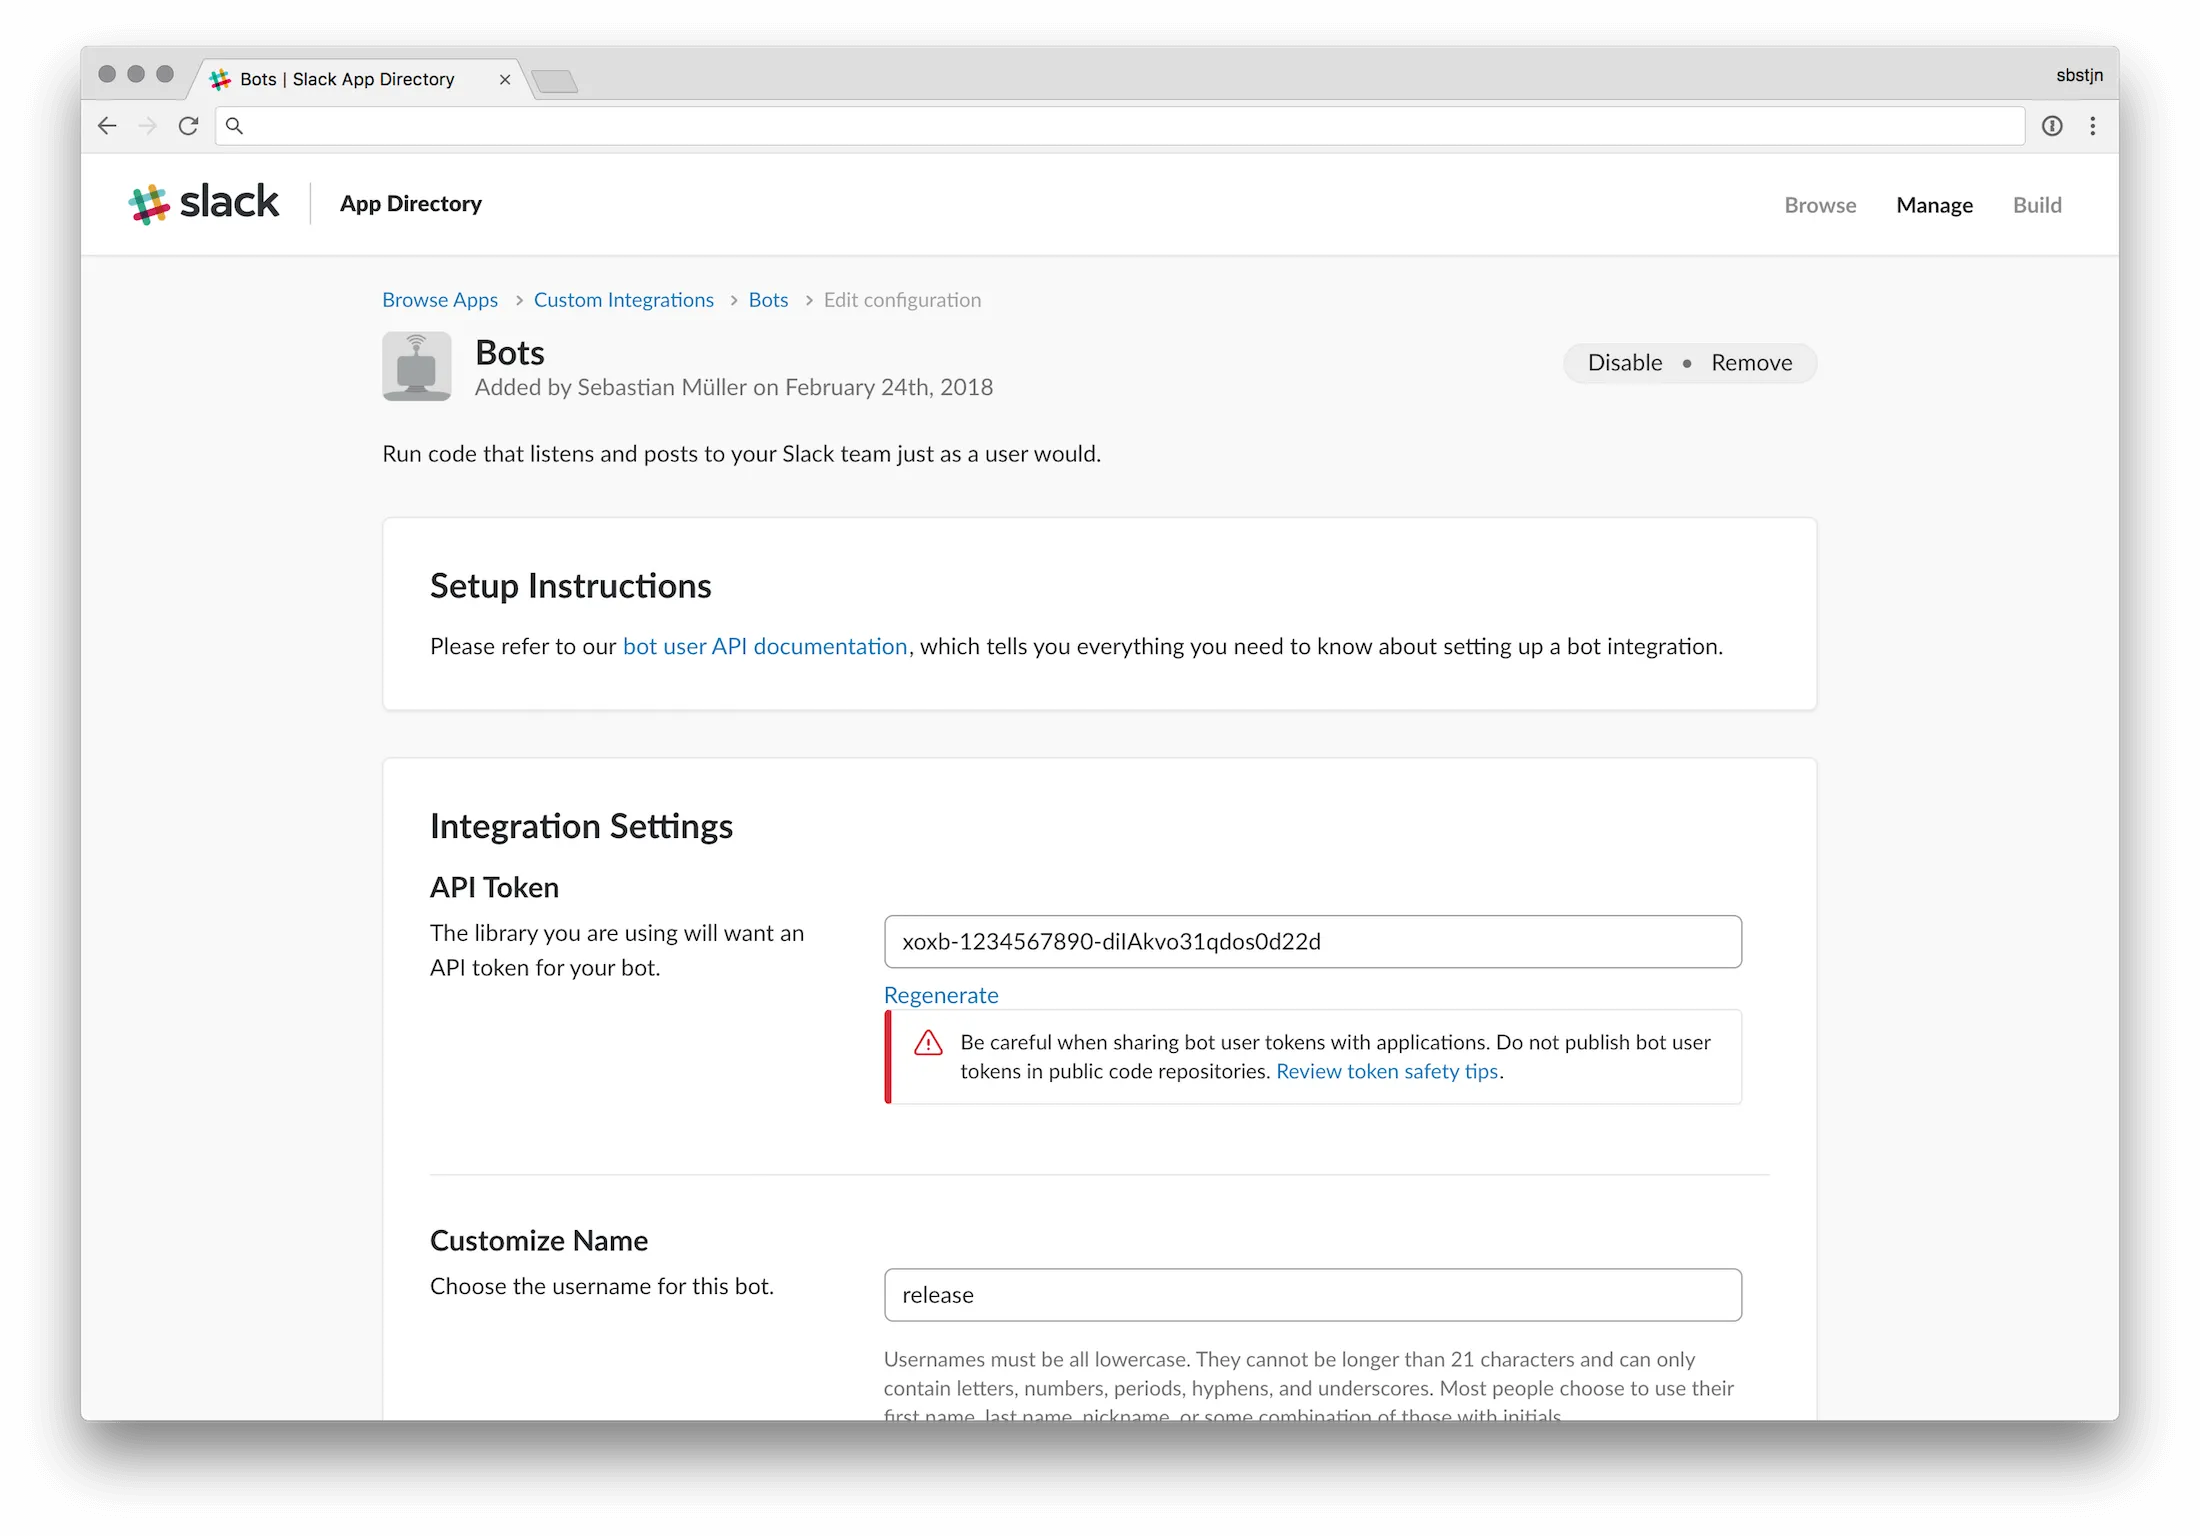Open Review token safety tips
The image size is (2200, 1536).
point(1387,1071)
